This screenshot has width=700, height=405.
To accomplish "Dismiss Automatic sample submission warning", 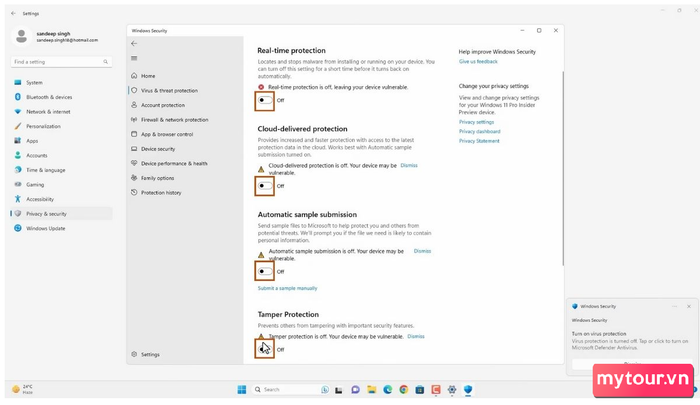I will pyautogui.click(x=422, y=251).
